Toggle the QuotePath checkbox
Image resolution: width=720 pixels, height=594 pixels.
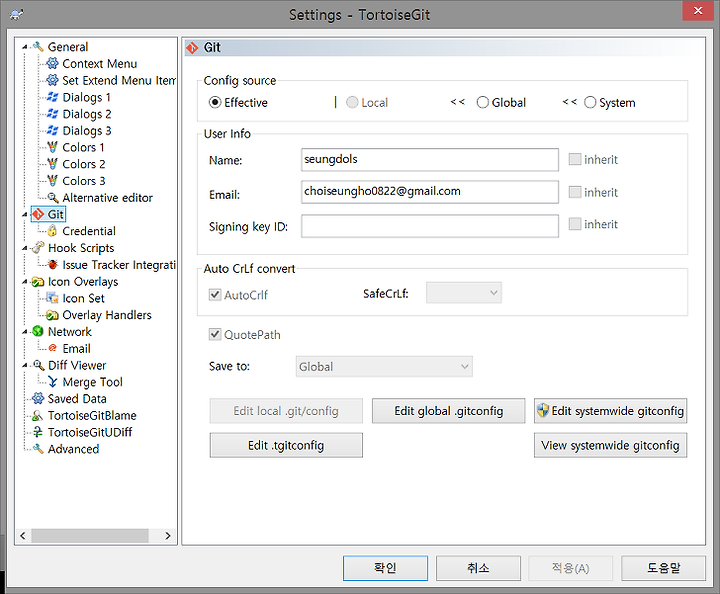(215, 334)
